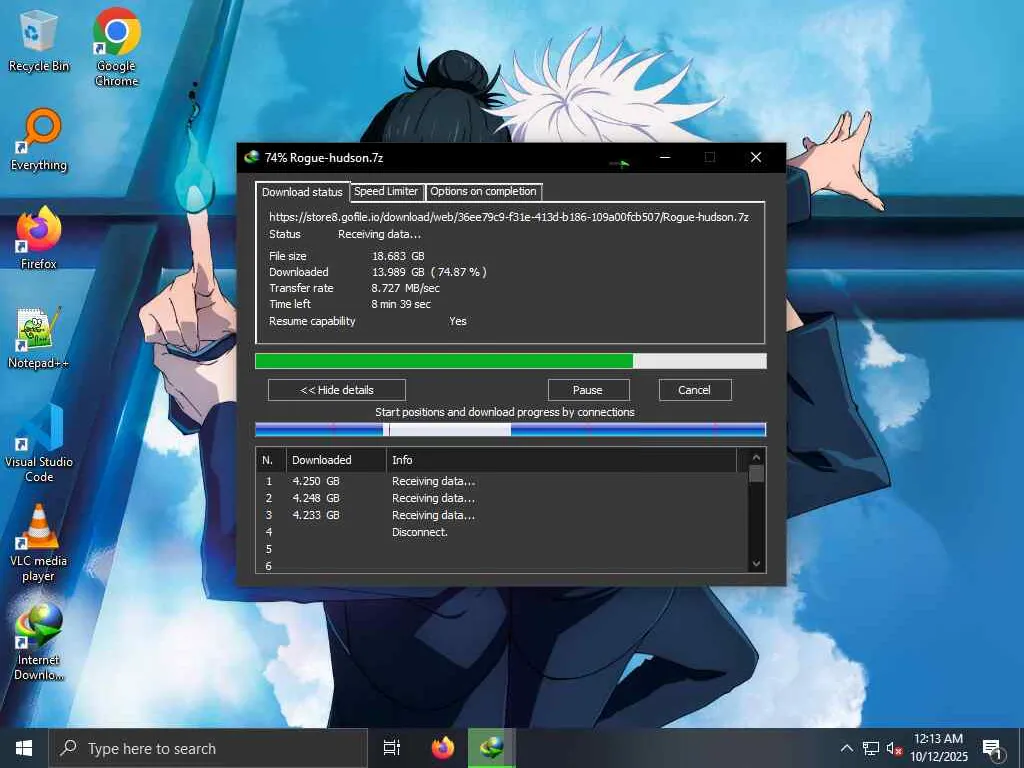Click the connections list scrollbar thumb

pyautogui.click(x=756, y=473)
